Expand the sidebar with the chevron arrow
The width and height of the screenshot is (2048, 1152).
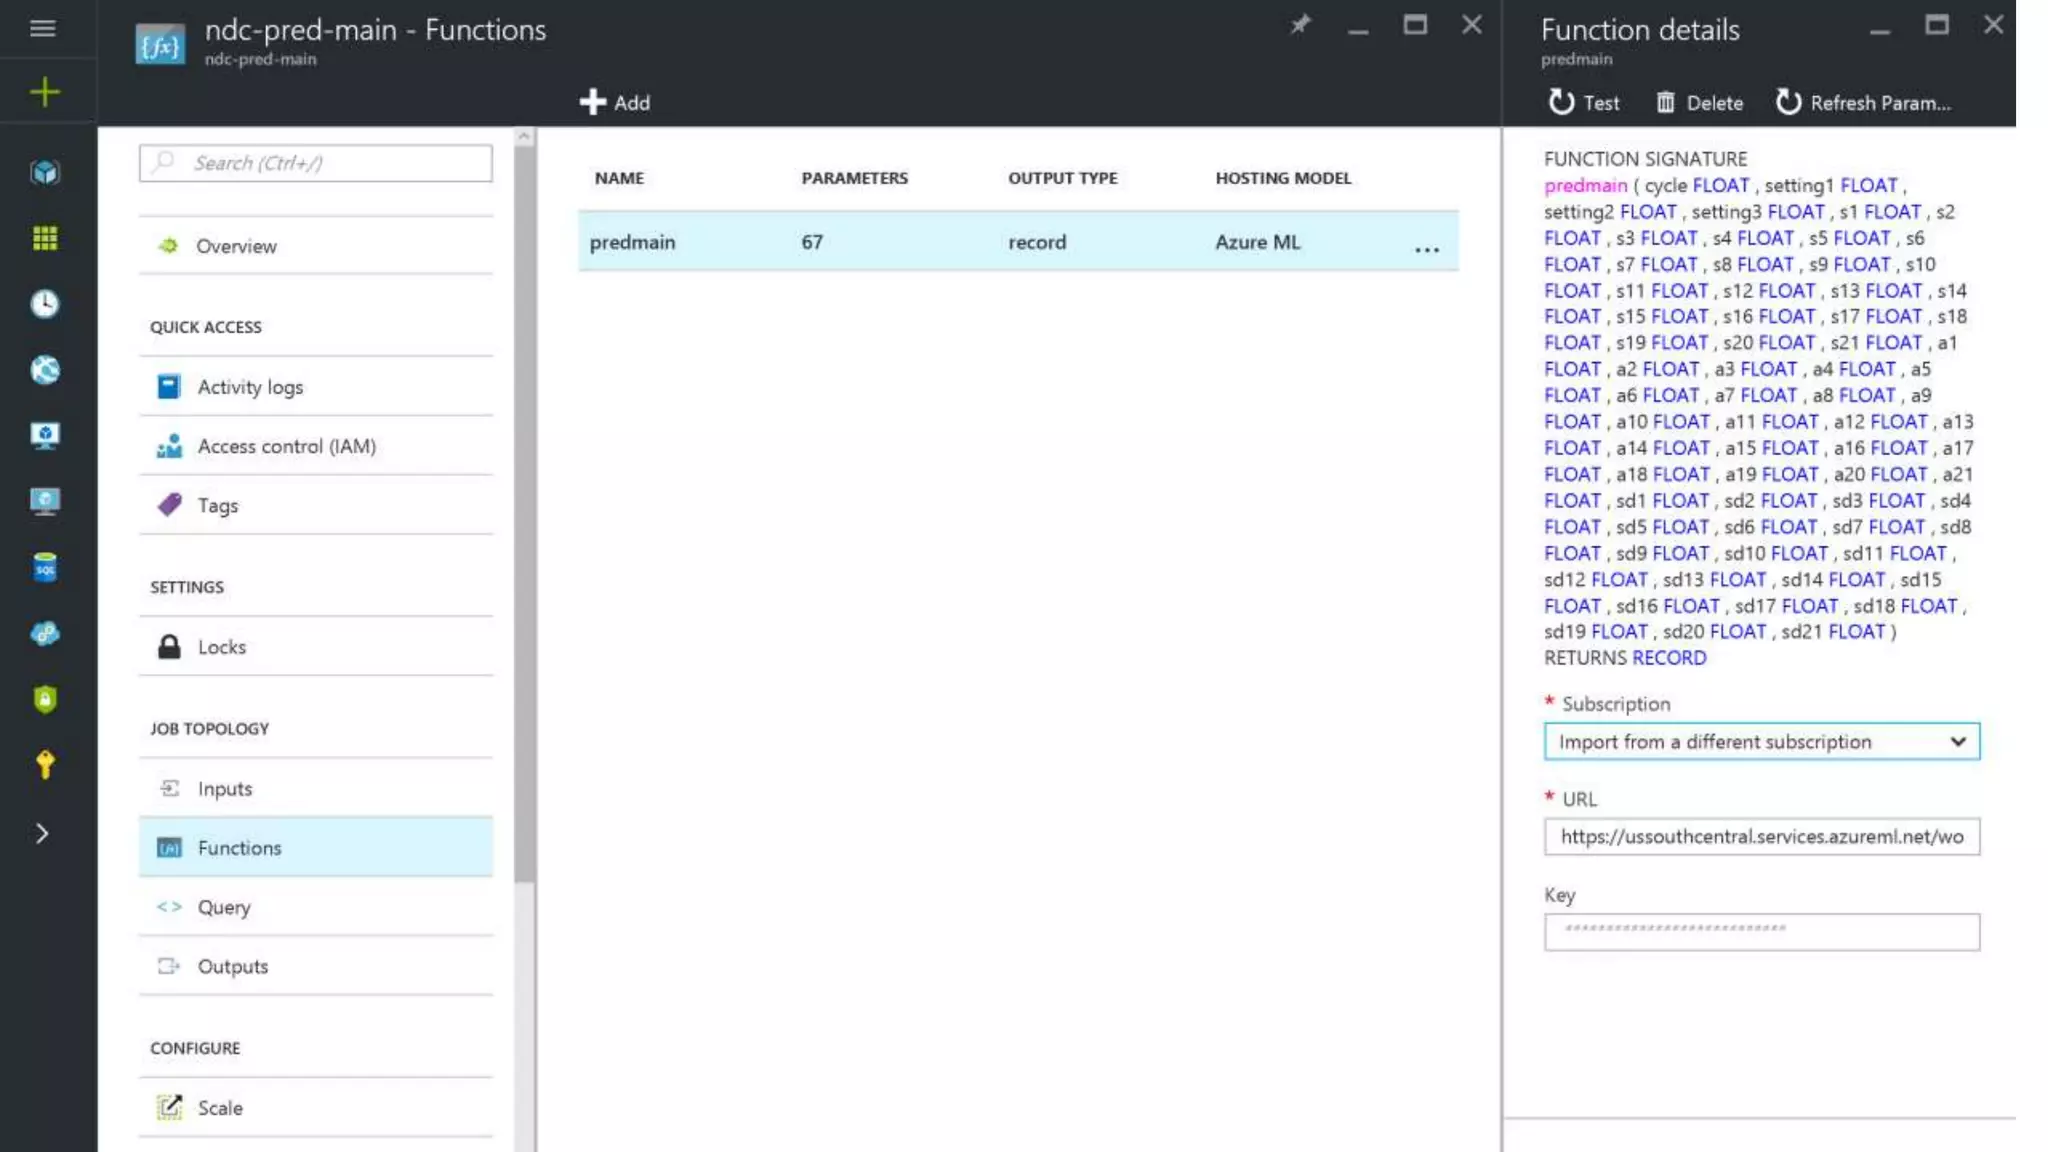(x=42, y=833)
